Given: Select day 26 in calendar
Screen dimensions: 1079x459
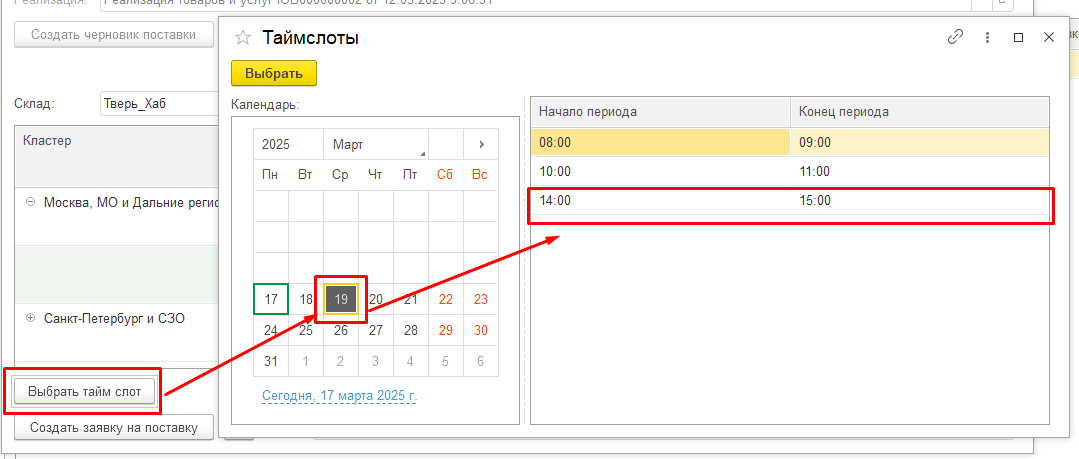Looking at the screenshot, I should (341, 330).
